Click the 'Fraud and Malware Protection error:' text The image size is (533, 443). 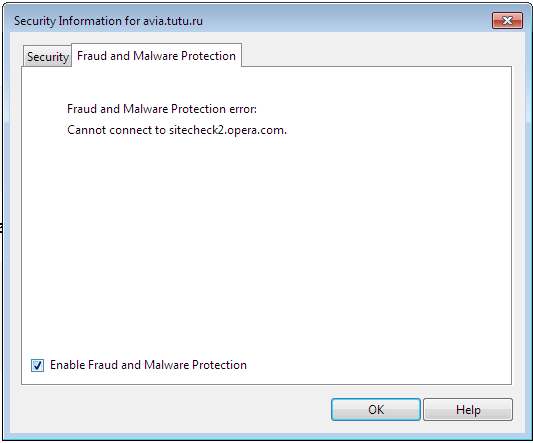(162, 109)
